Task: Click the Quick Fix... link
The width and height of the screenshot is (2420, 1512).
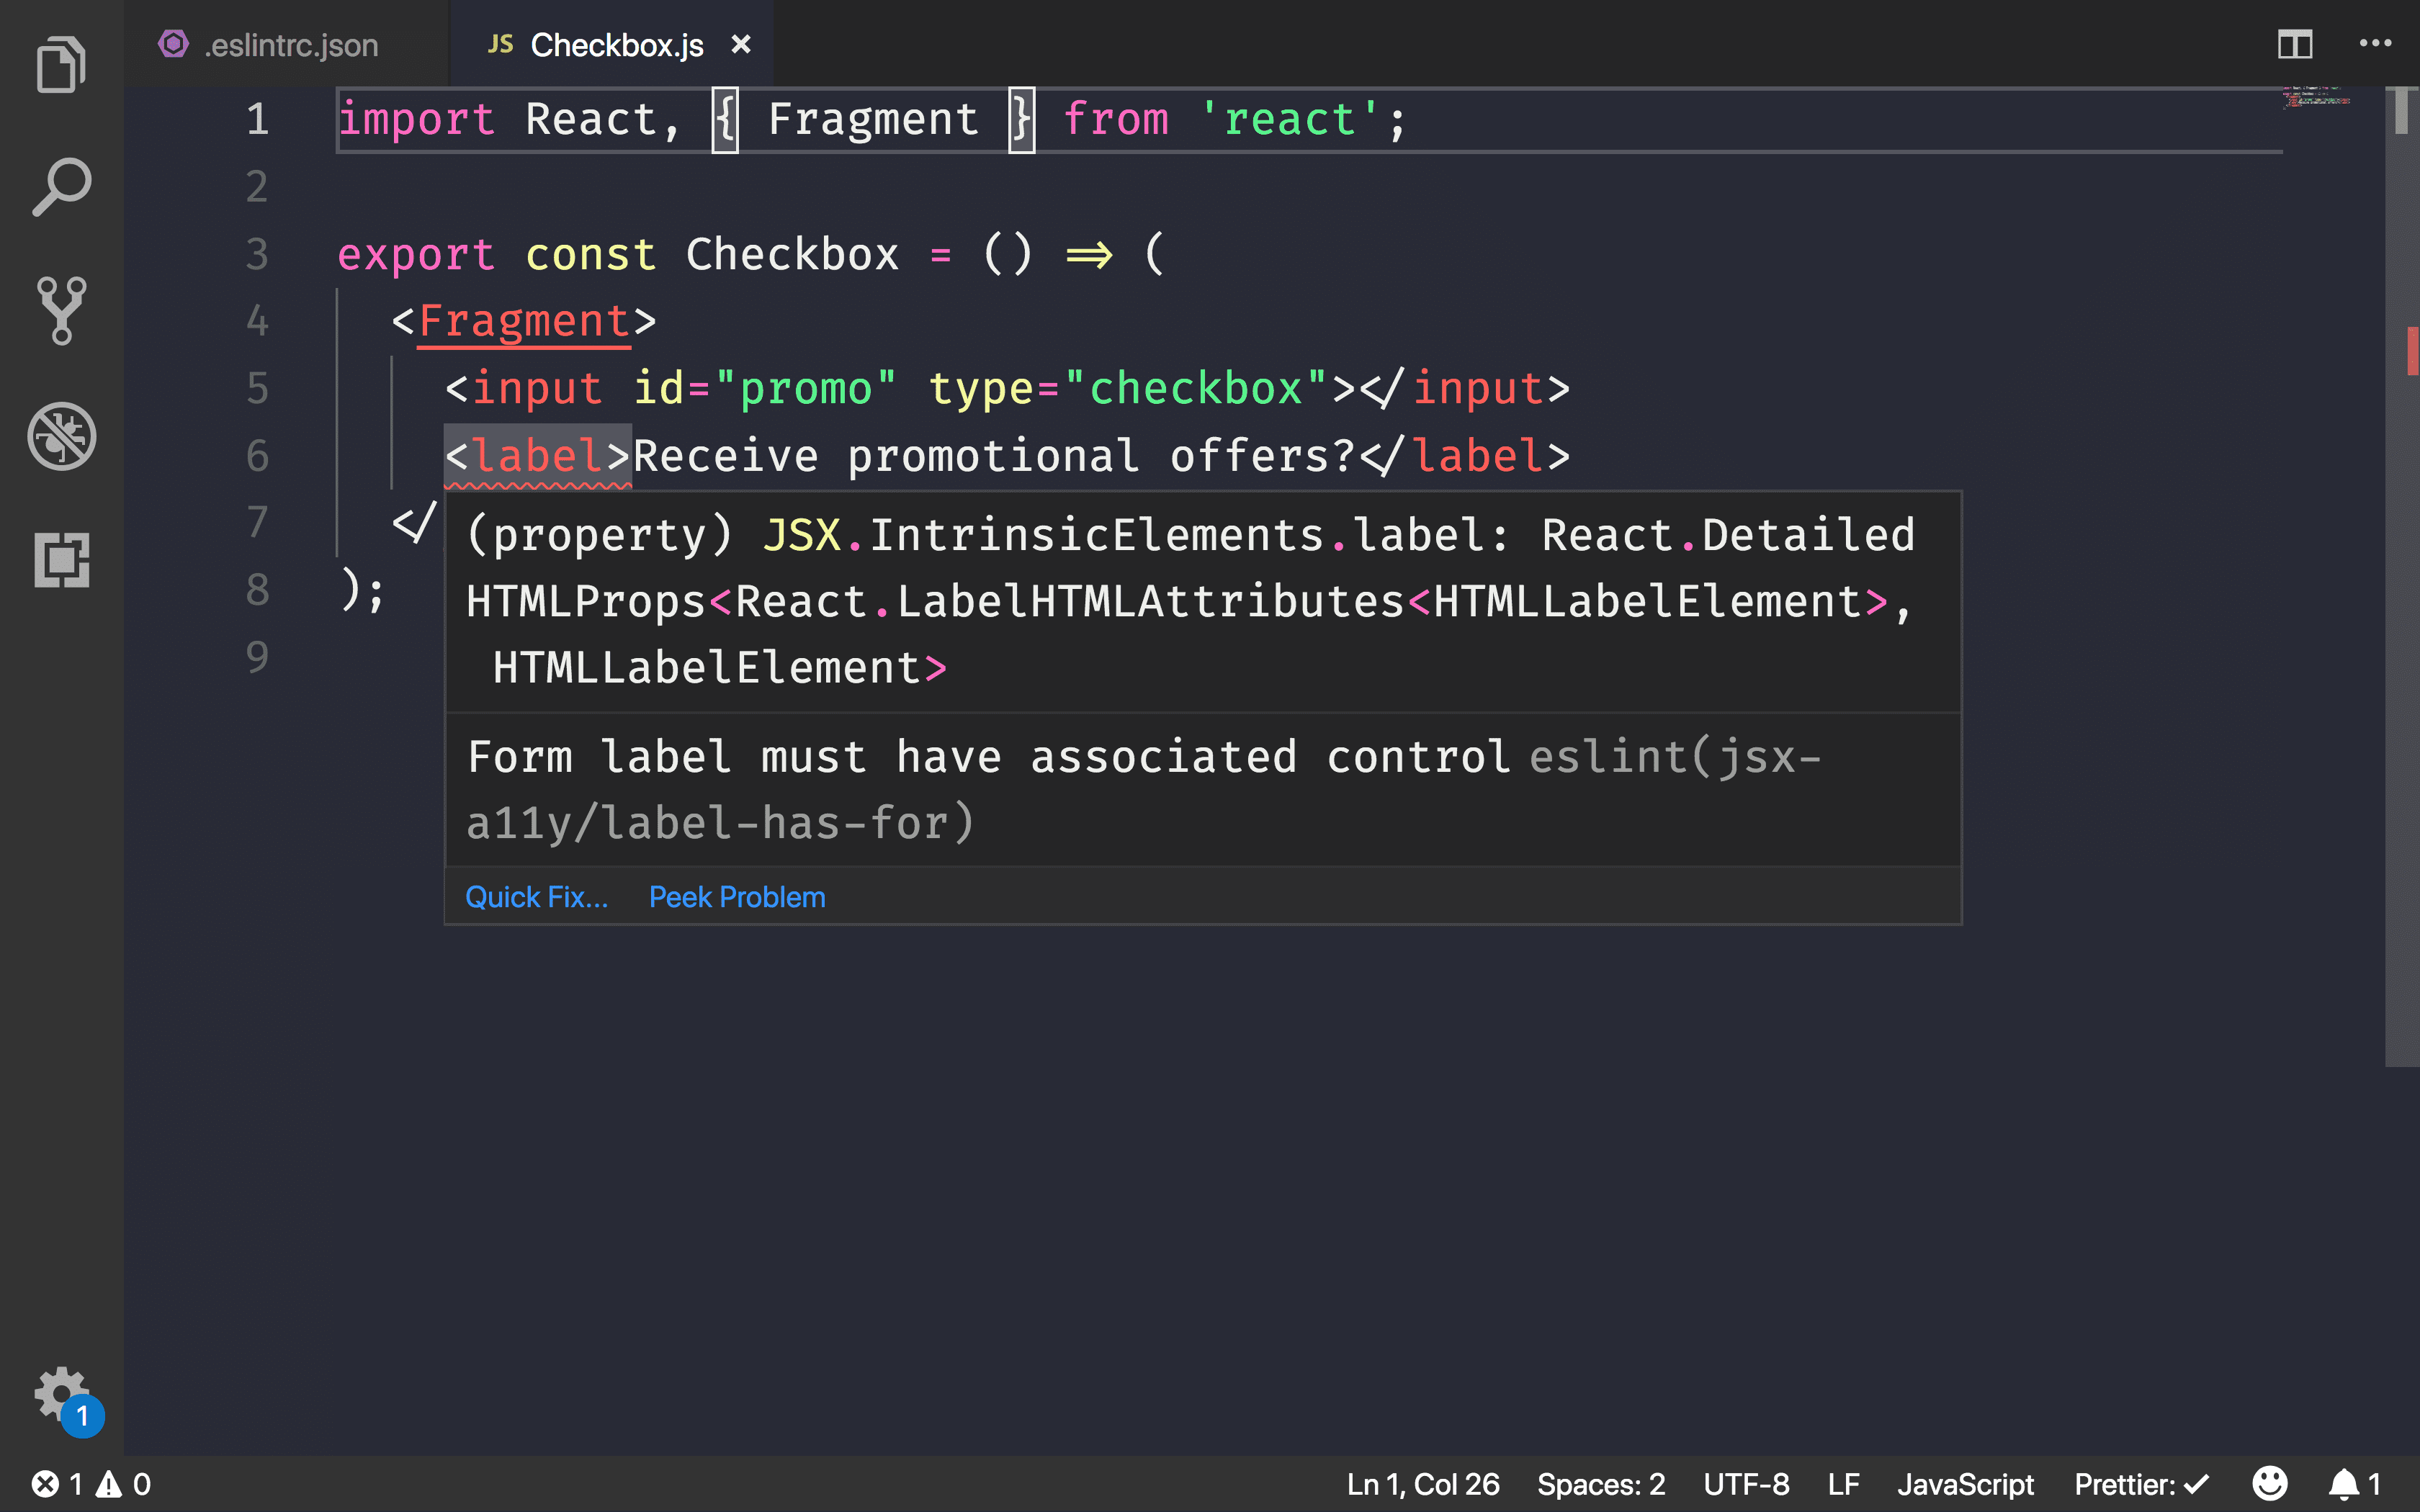Action: click(x=535, y=896)
